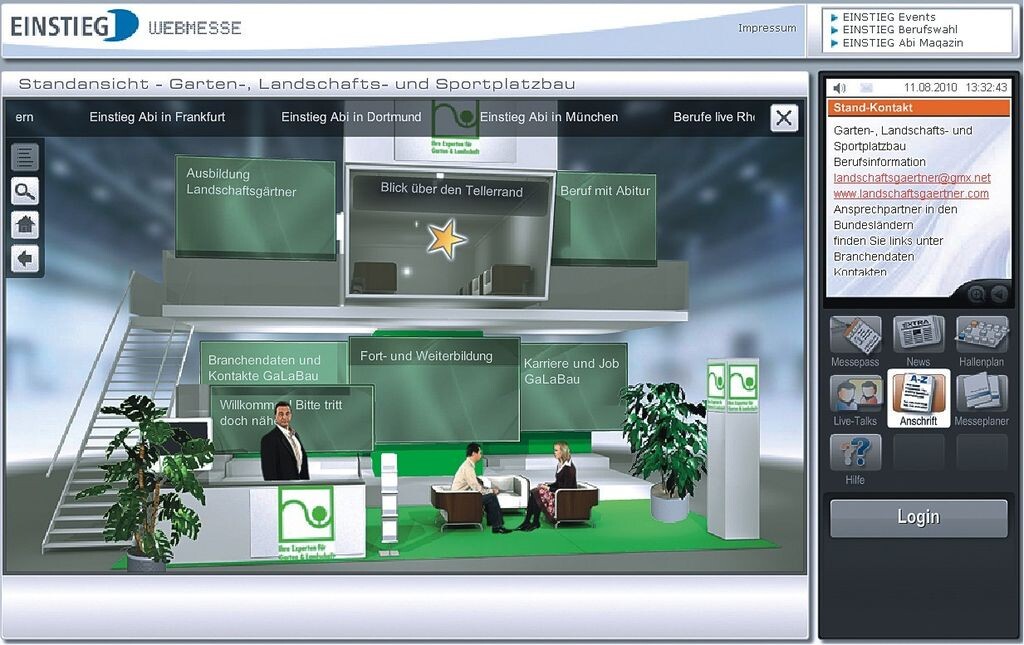Click the back triangle icon below the contact panel
This screenshot has height=645, width=1024.
point(999,294)
